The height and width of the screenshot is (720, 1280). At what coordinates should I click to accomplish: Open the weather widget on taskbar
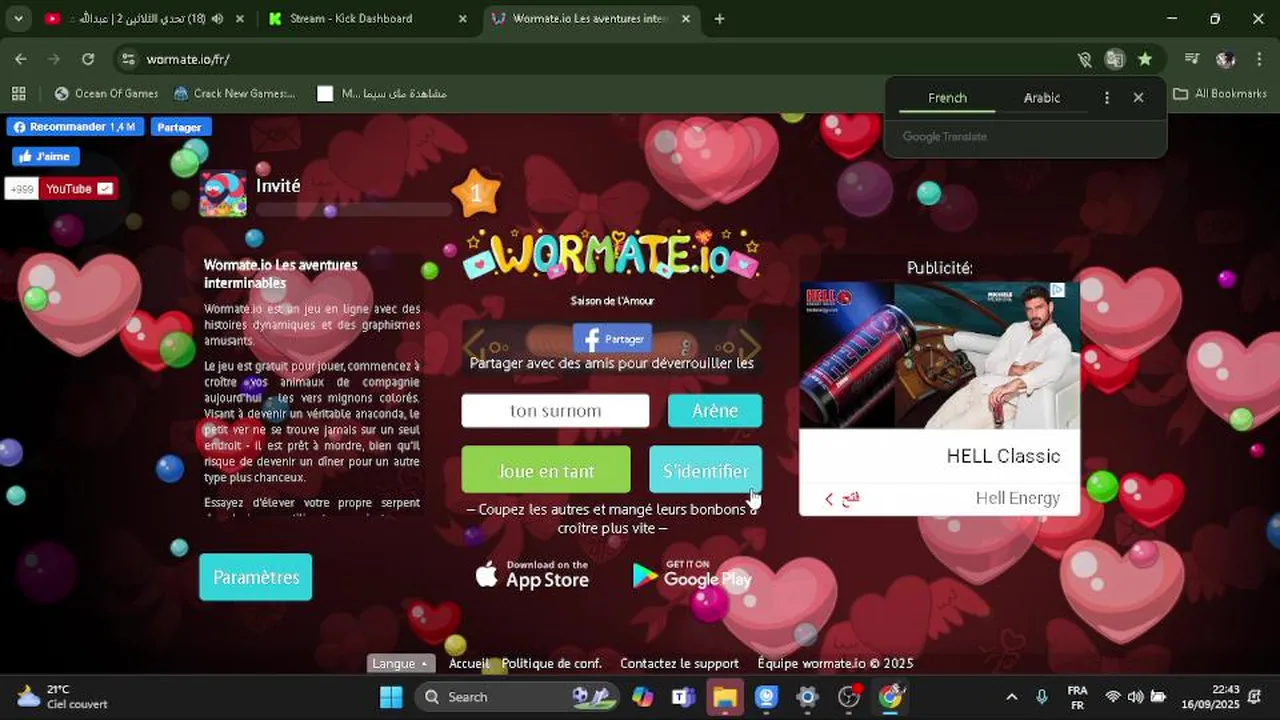pyautogui.click(x=62, y=697)
